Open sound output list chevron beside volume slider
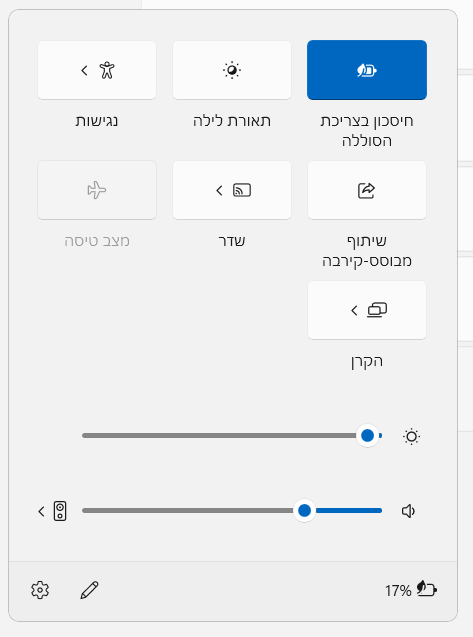 tap(41, 511)
